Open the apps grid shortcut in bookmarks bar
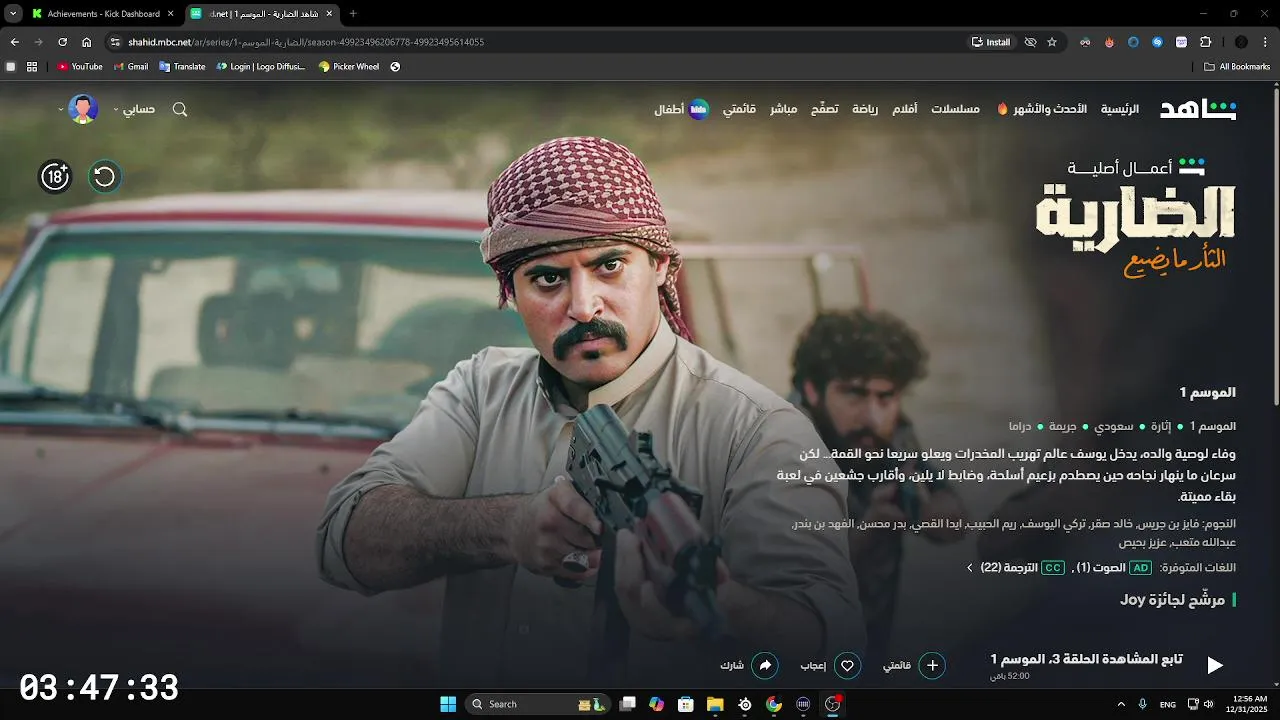 [32, 67]
